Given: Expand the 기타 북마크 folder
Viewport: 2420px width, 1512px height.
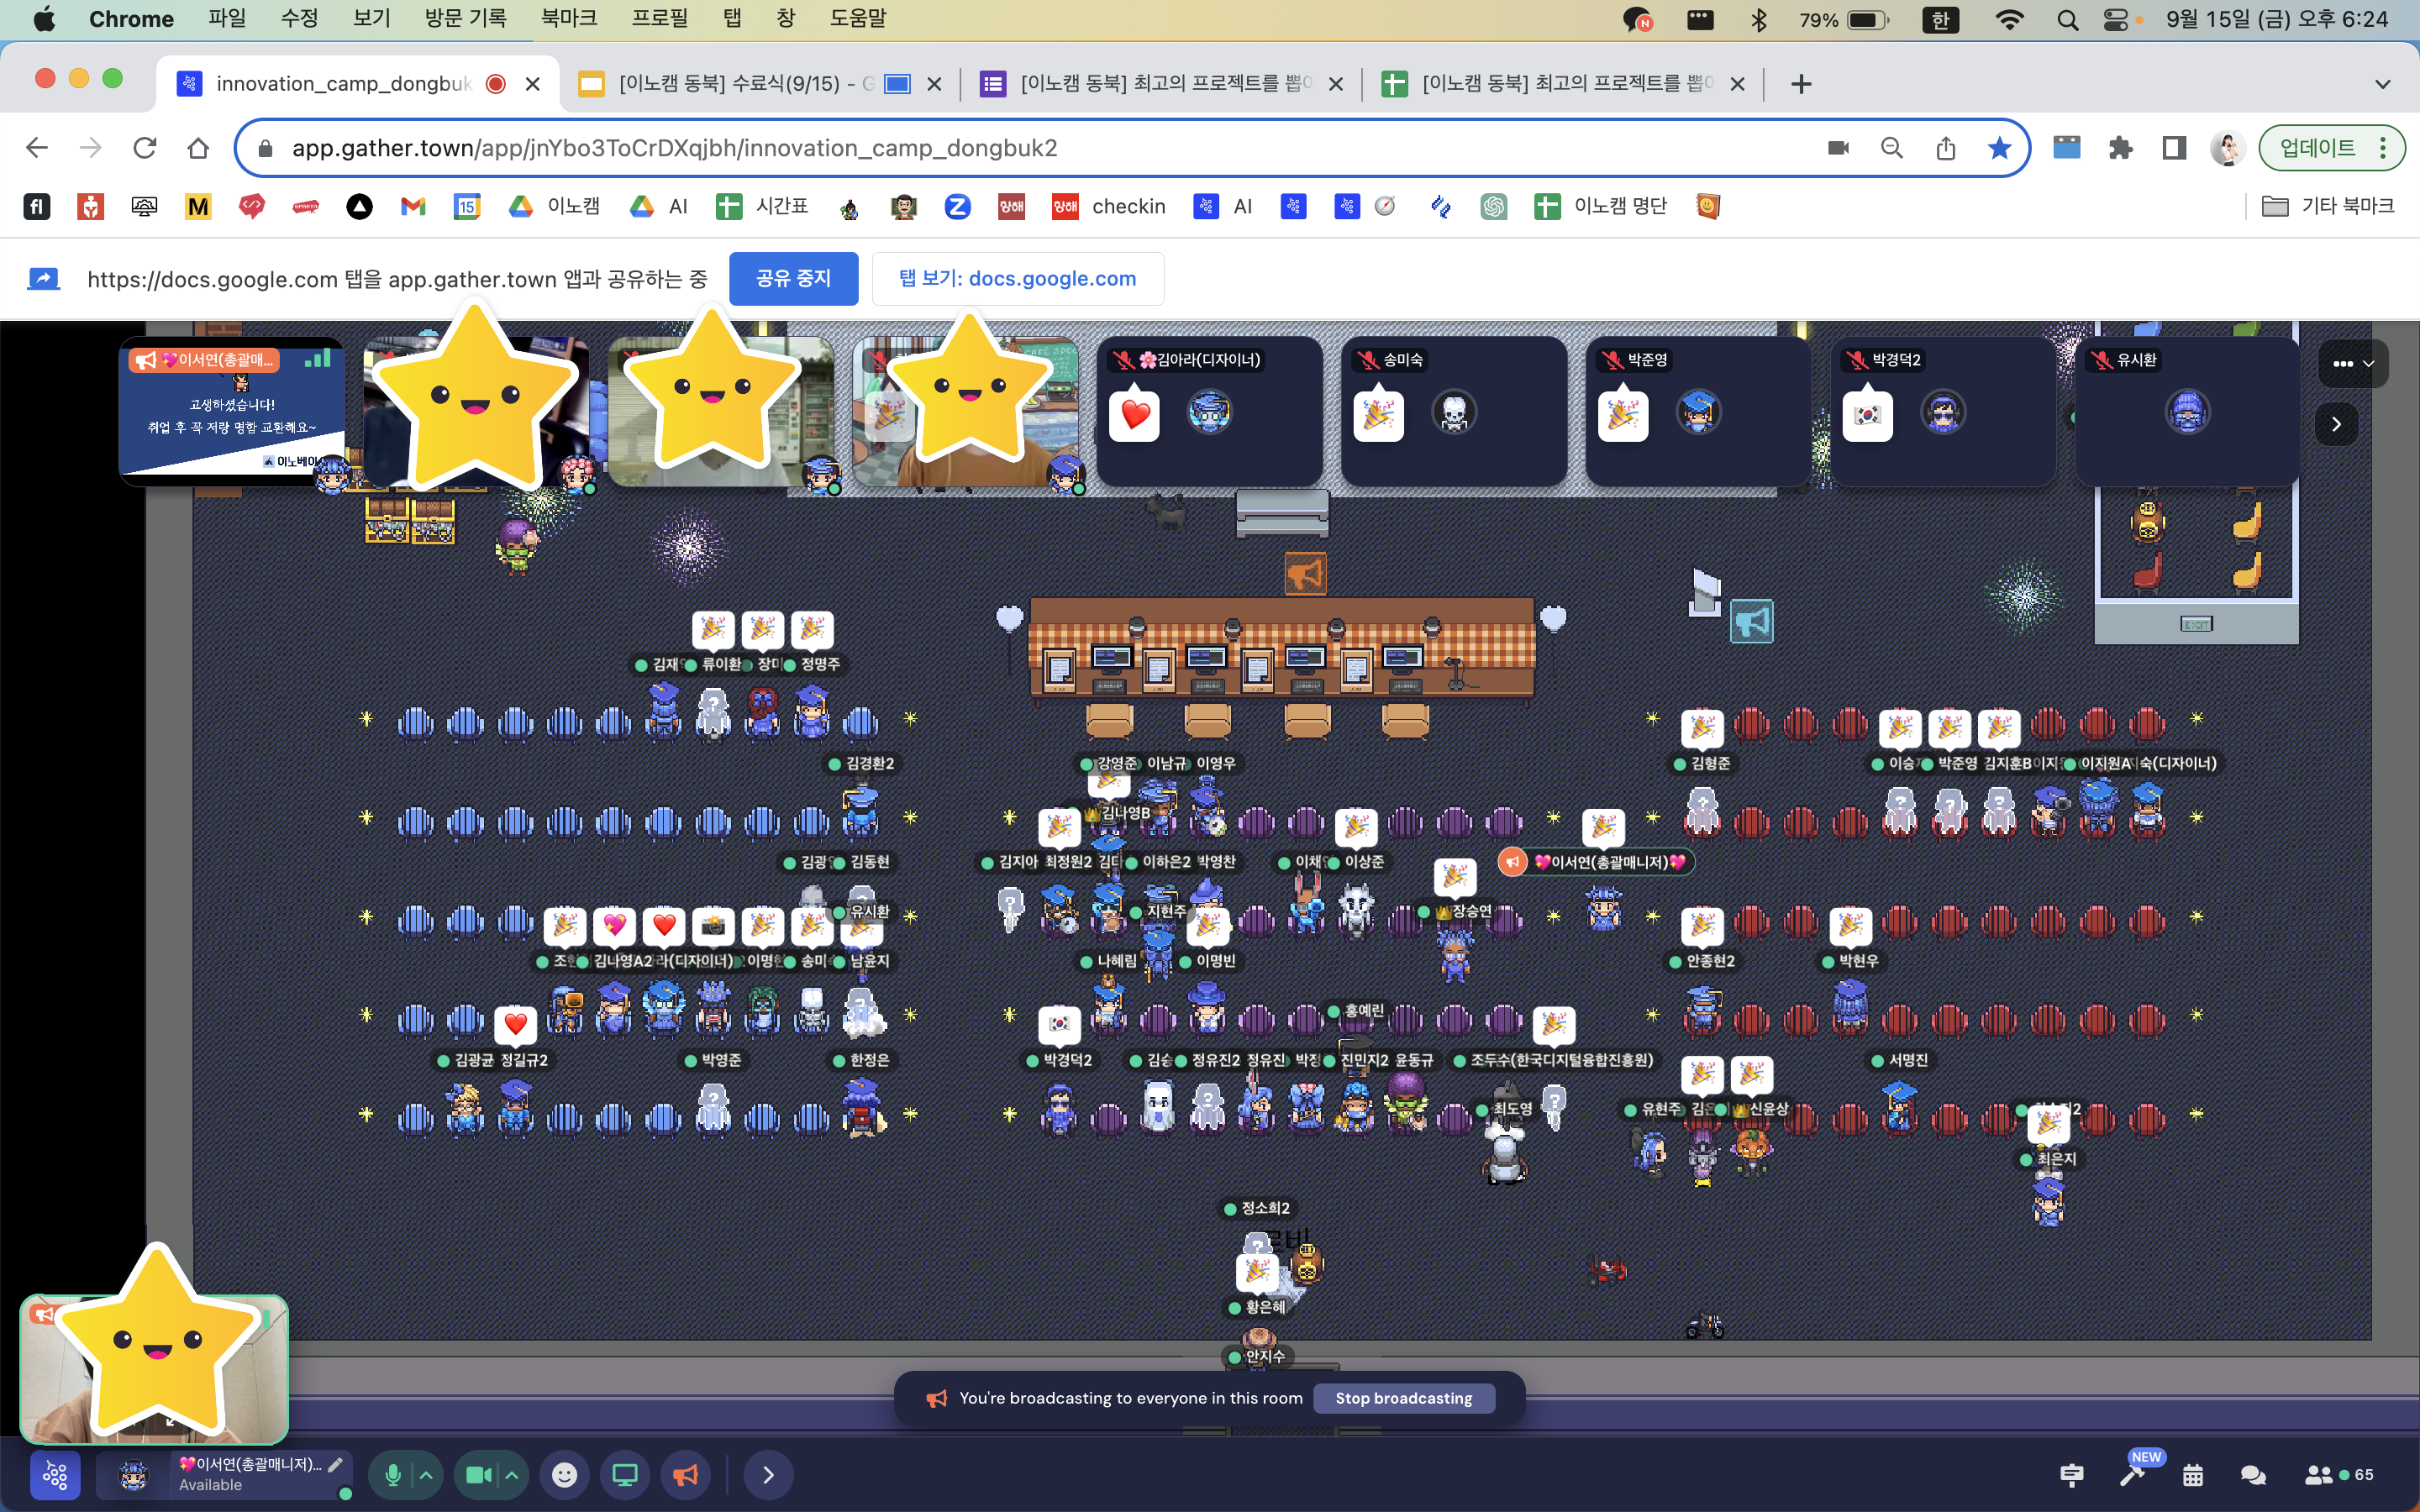Looking at the screenshot, I should pos(2328,206).
